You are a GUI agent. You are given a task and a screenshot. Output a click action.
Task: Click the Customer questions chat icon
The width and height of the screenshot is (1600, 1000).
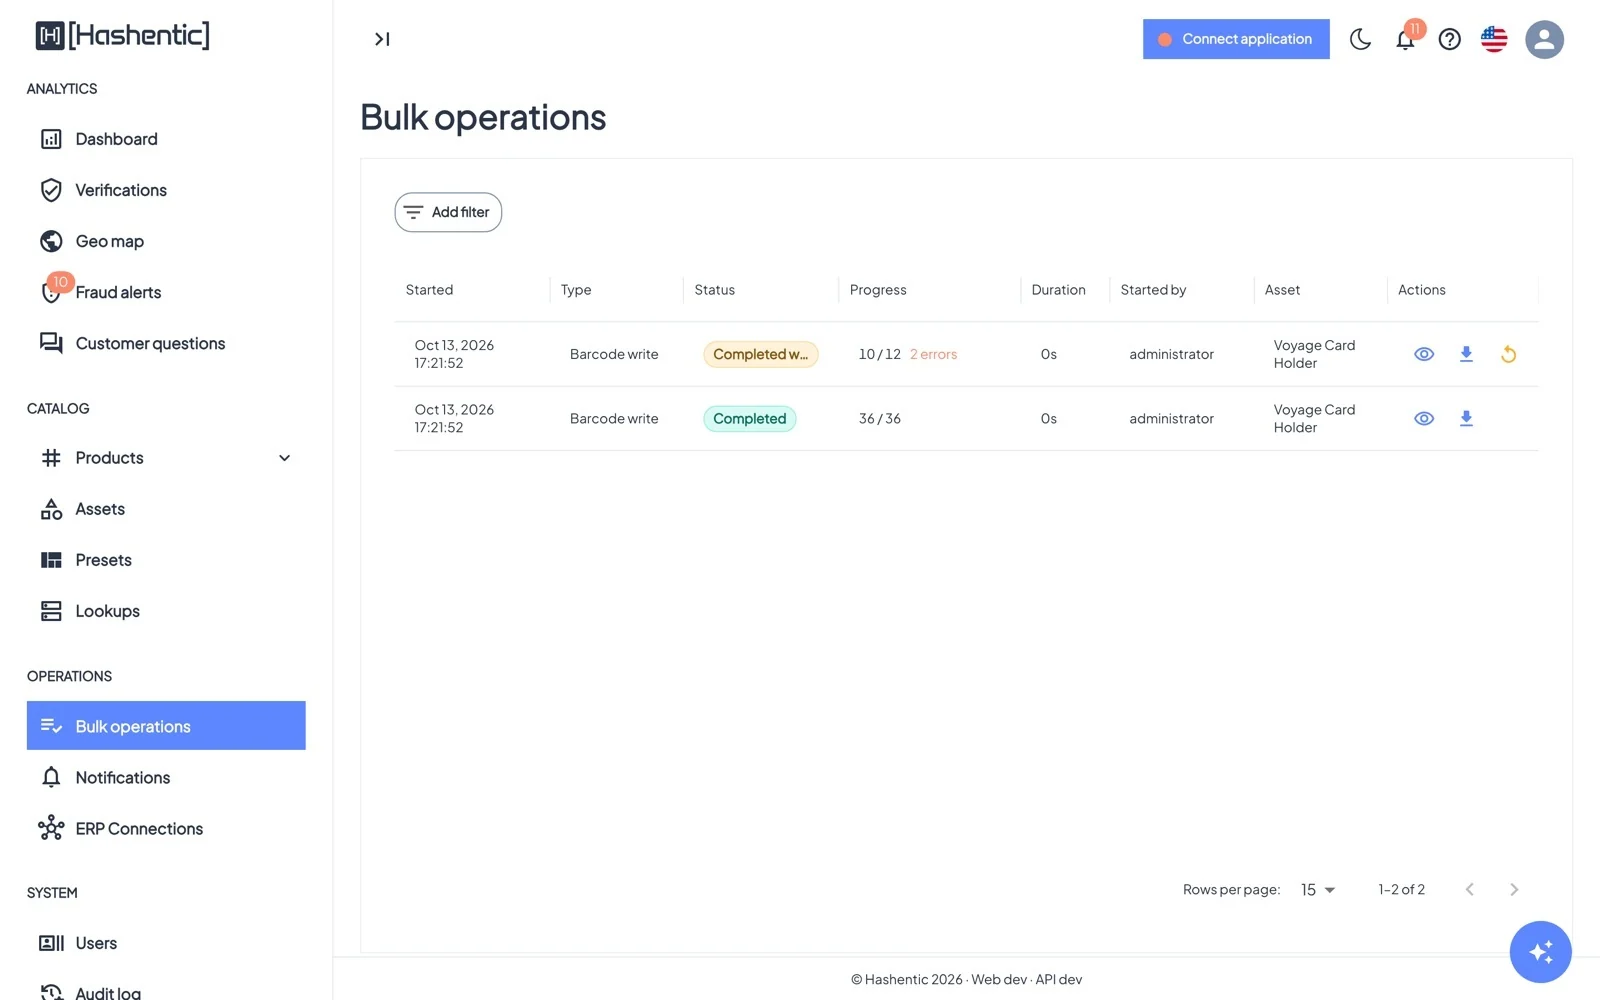click(x=51, y=343)
